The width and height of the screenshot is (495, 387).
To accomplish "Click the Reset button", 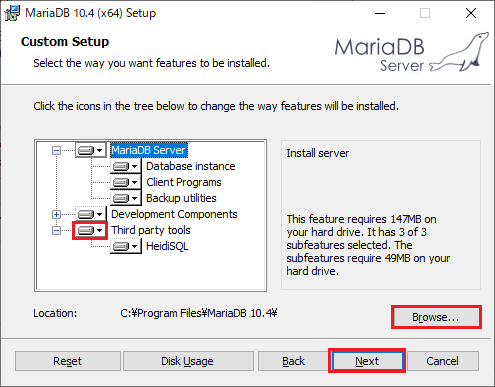I will pos(68,361).
